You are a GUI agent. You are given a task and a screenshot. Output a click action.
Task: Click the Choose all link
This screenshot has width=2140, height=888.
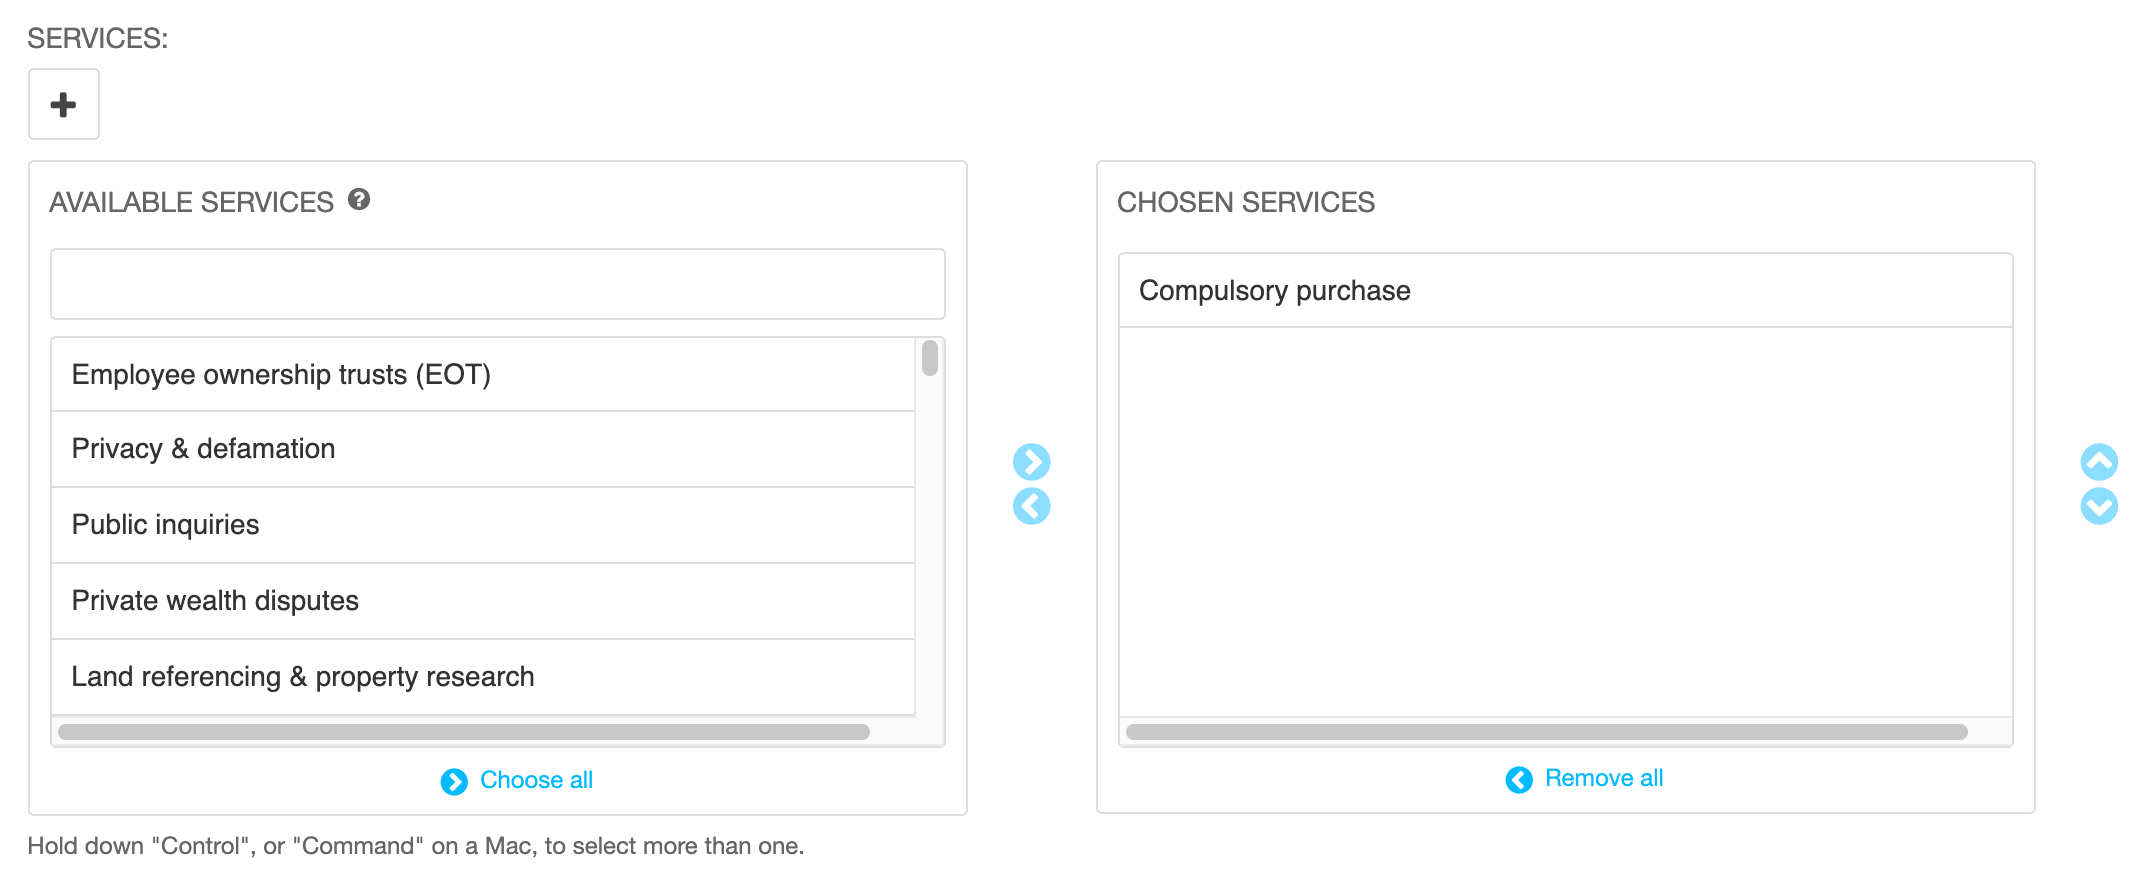point(536,780)
